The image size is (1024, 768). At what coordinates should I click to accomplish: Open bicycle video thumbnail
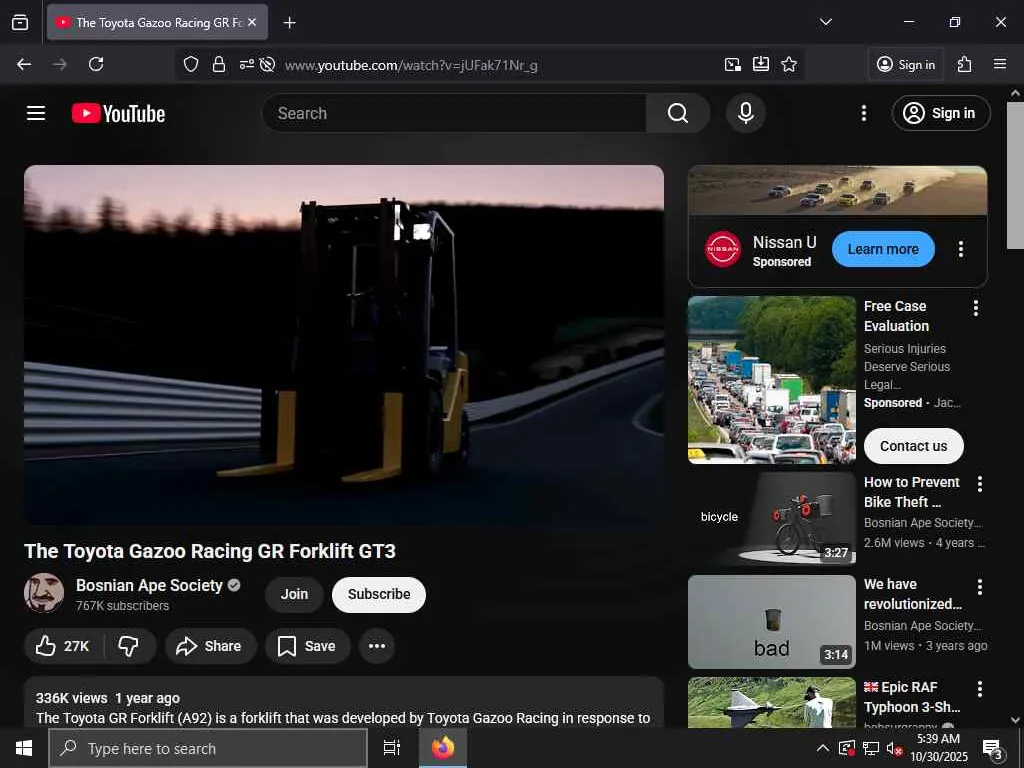click(771, 519)
